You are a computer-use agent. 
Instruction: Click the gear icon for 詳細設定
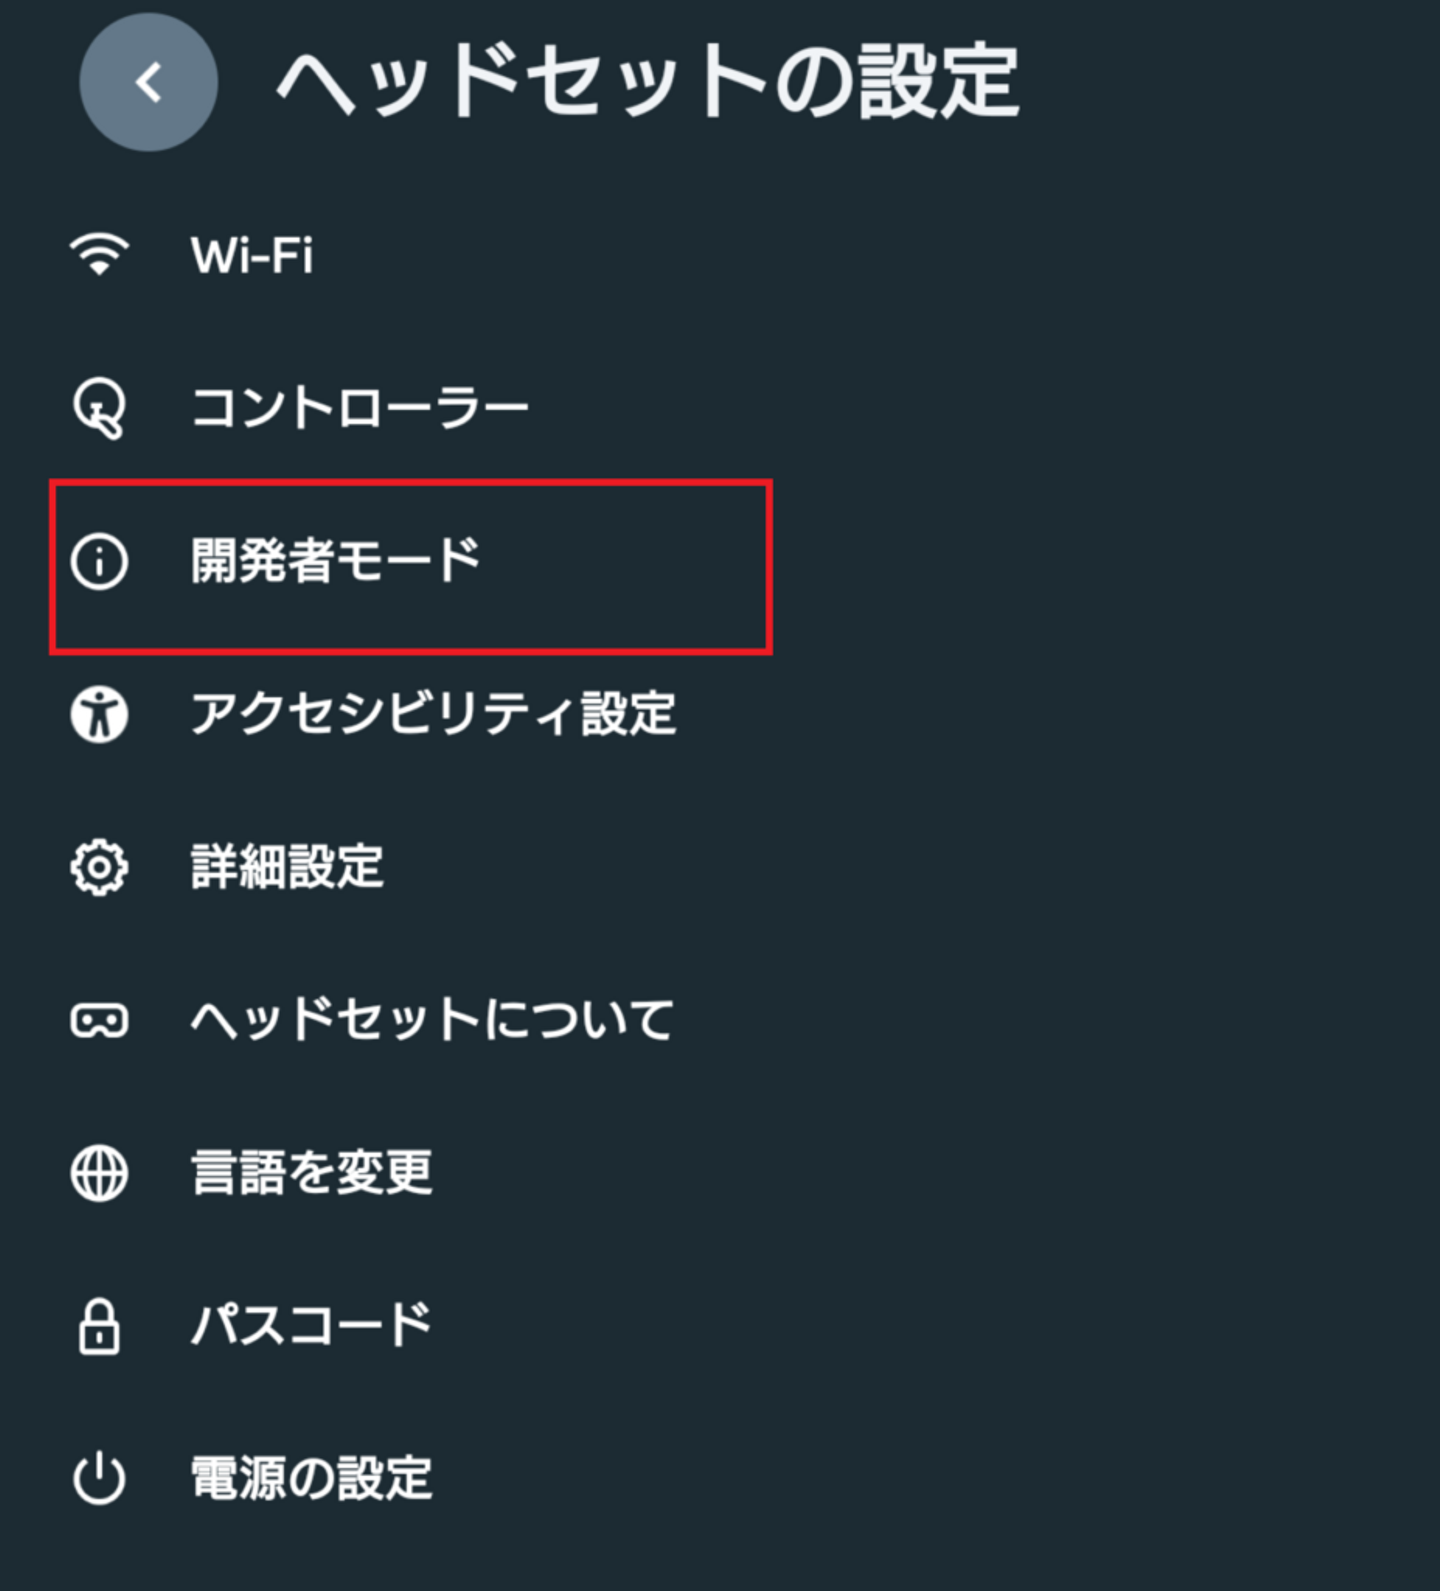pyautogui.click(x=99, y=867)
